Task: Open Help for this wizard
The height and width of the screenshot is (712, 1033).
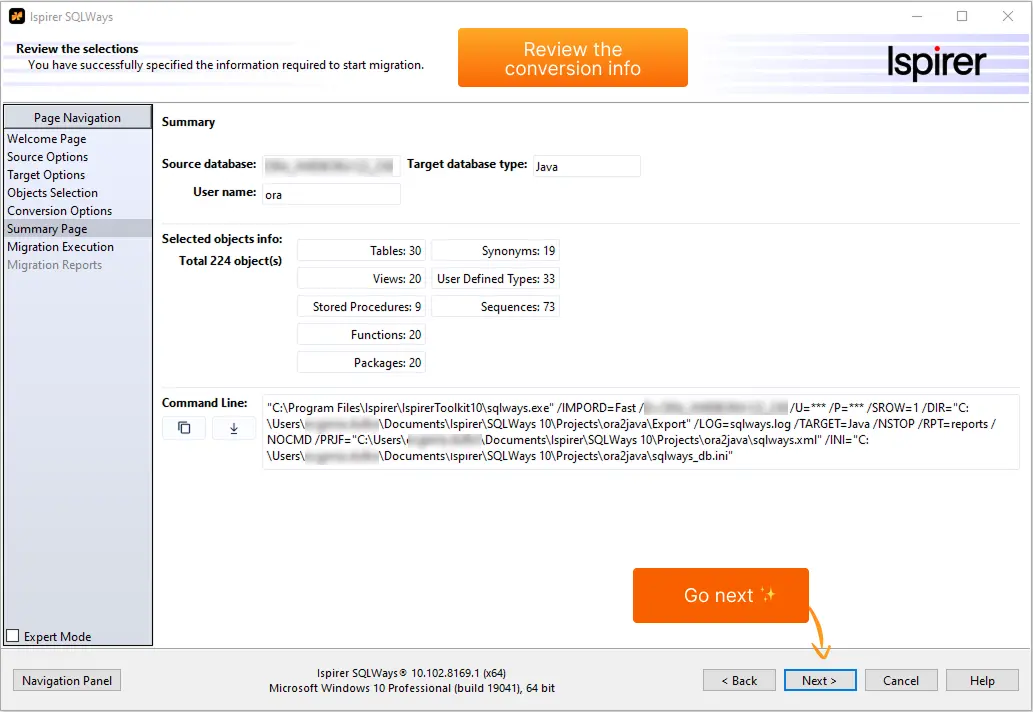Action: click(982, 680)
